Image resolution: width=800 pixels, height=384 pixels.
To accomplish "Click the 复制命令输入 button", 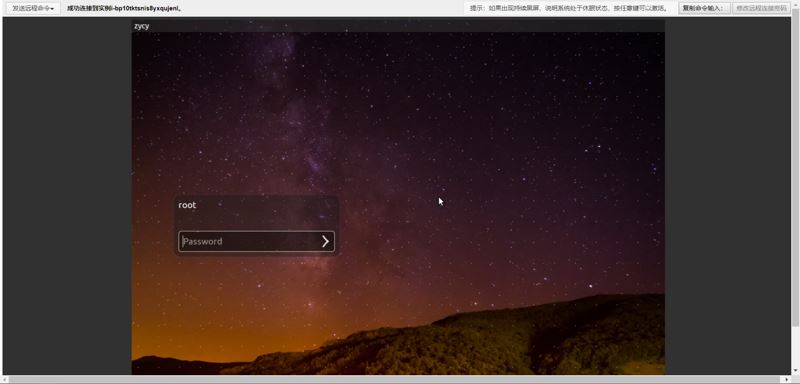I will 704,8.
